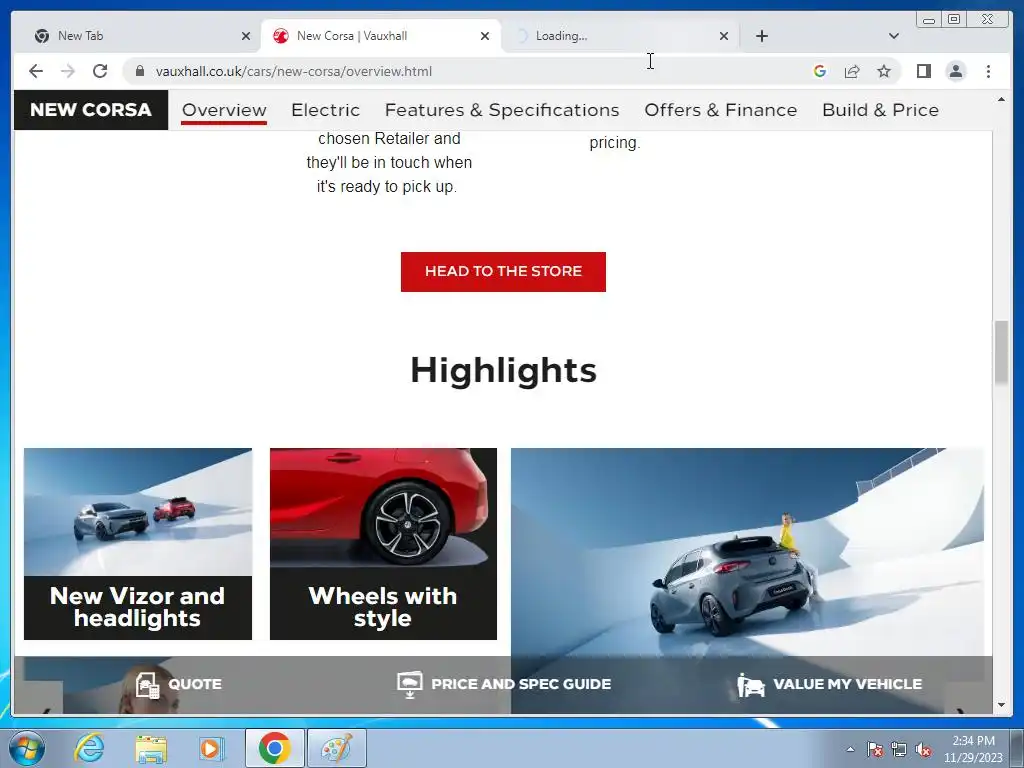This screenshot has width=1024, height=768.
Task: Open Windows Media Player from taskbar
Action: click(x=212, y=748)
